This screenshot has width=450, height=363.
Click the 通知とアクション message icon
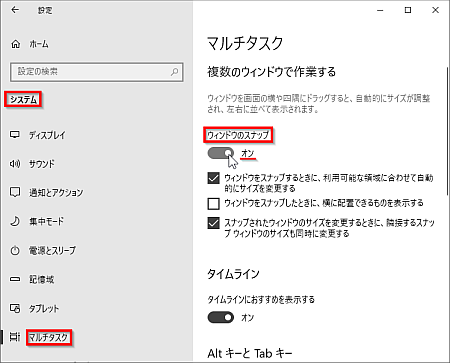(15, 192)
